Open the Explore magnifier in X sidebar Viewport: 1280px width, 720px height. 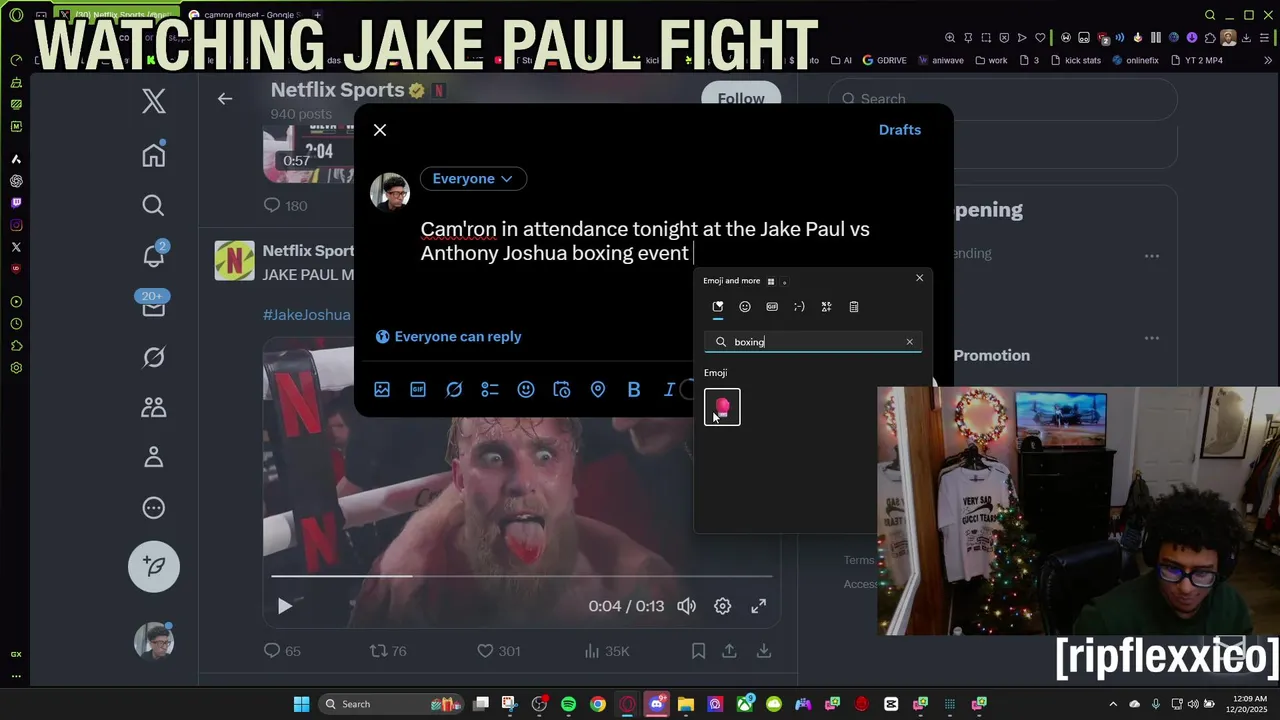[x=153, y=205]
